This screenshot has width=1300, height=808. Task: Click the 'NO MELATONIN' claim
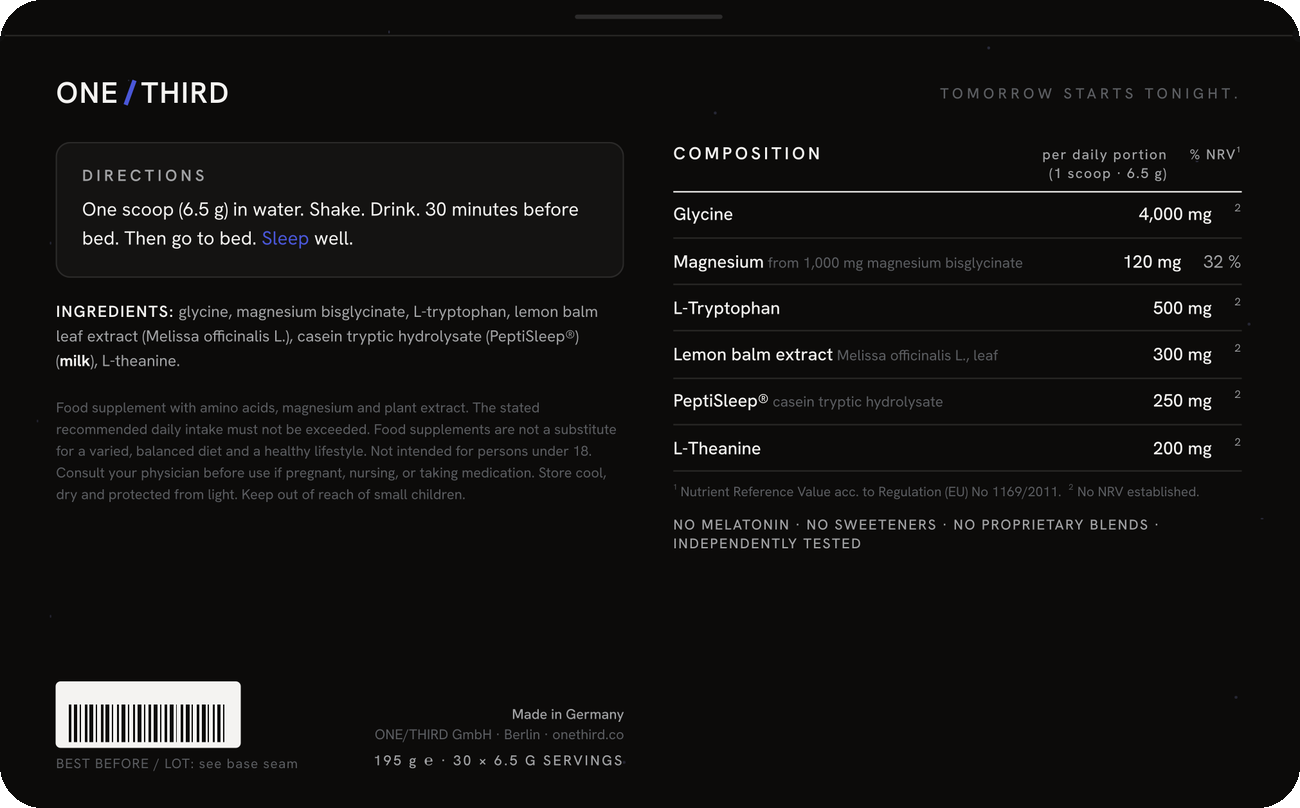pyautogui.click(x=730, y=525)
